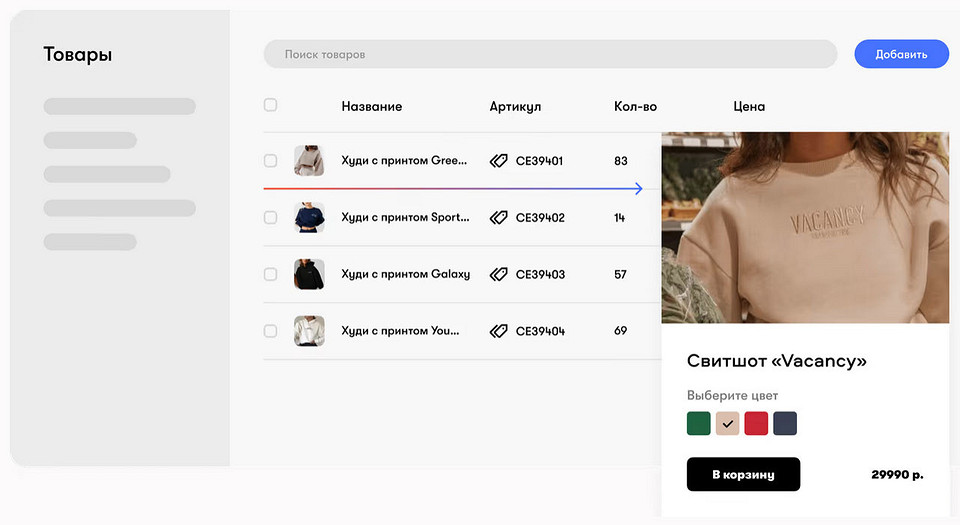
Task: Sort by the Название column header
Action: click(x=372, y=106)
